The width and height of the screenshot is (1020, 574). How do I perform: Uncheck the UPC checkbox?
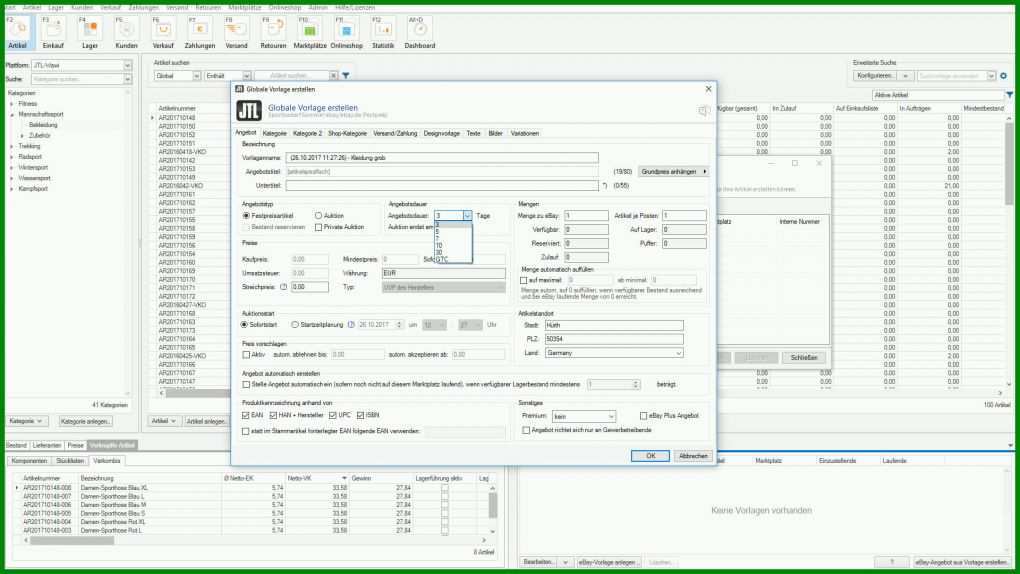tap(332, 415)
